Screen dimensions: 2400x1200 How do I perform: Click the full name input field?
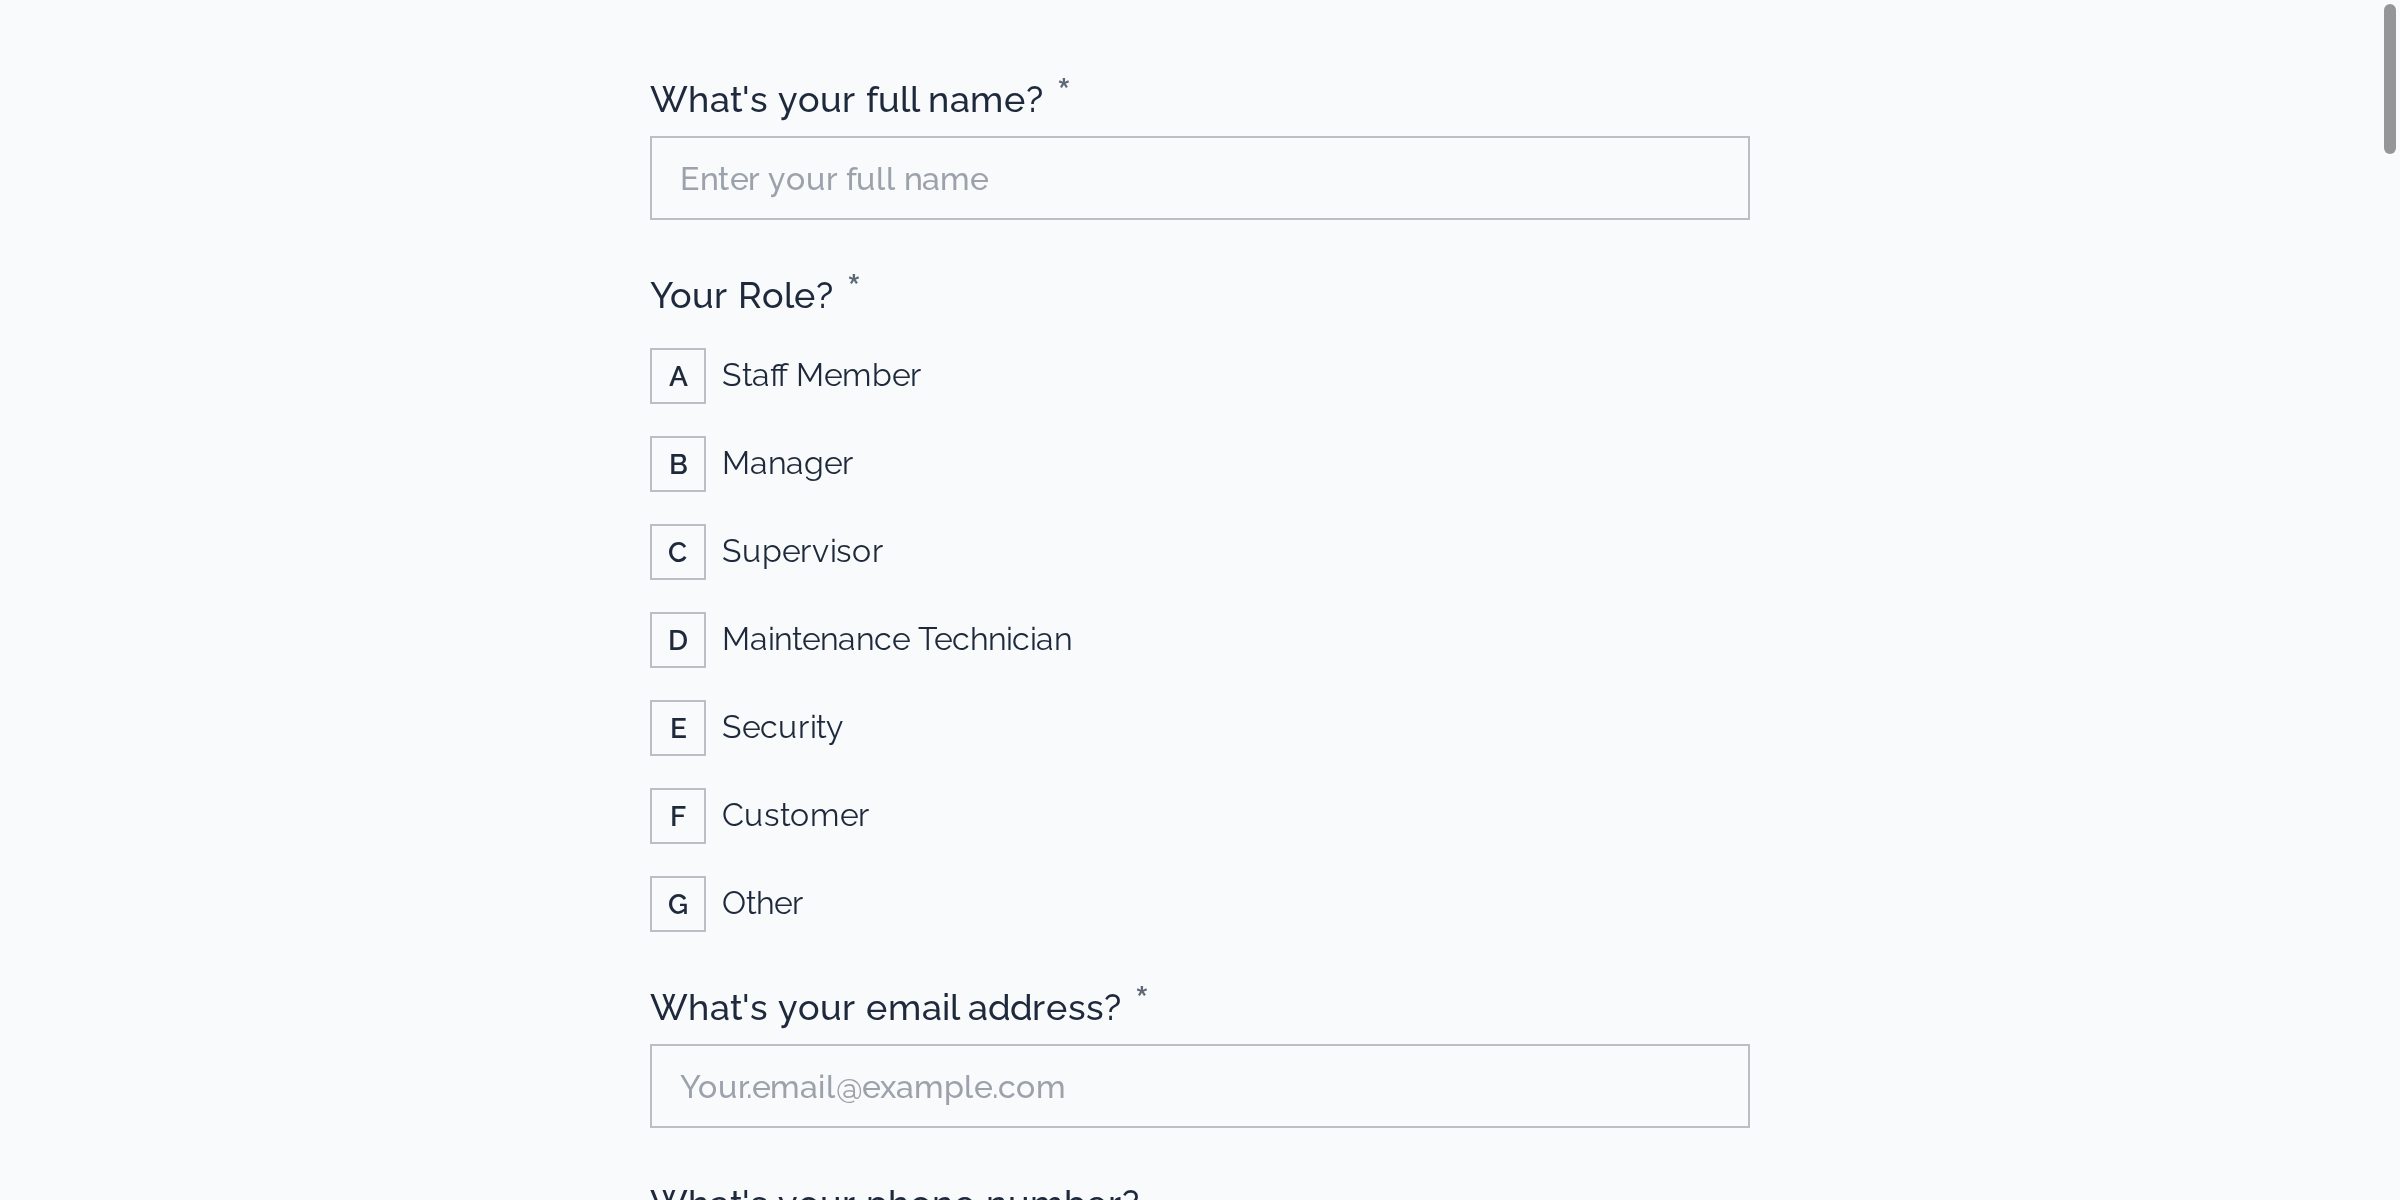click(1199, 178)
